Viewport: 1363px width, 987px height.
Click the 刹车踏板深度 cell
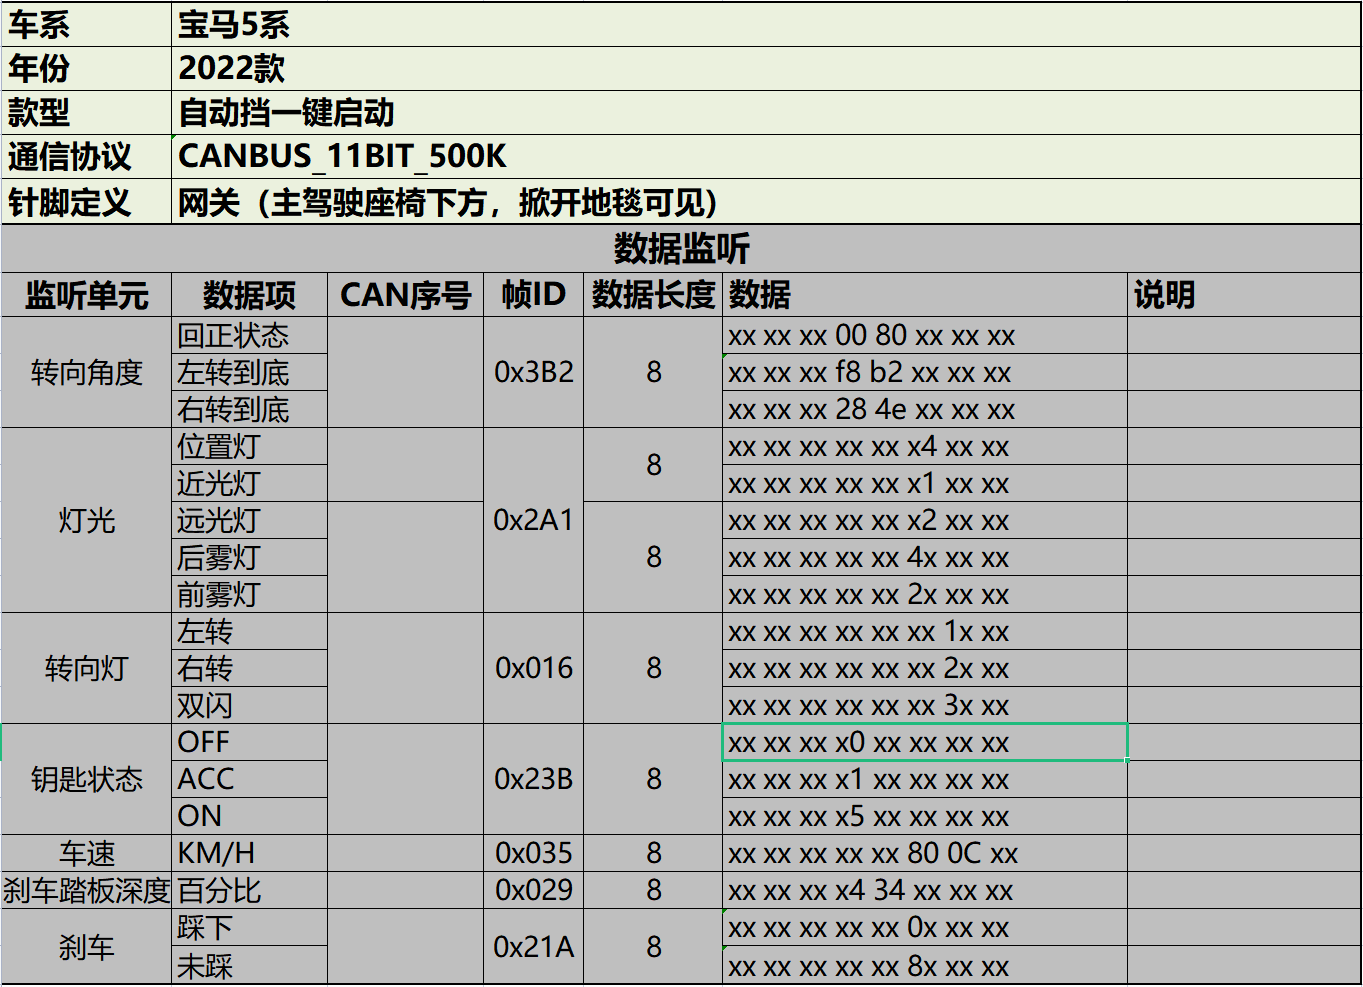86,890
